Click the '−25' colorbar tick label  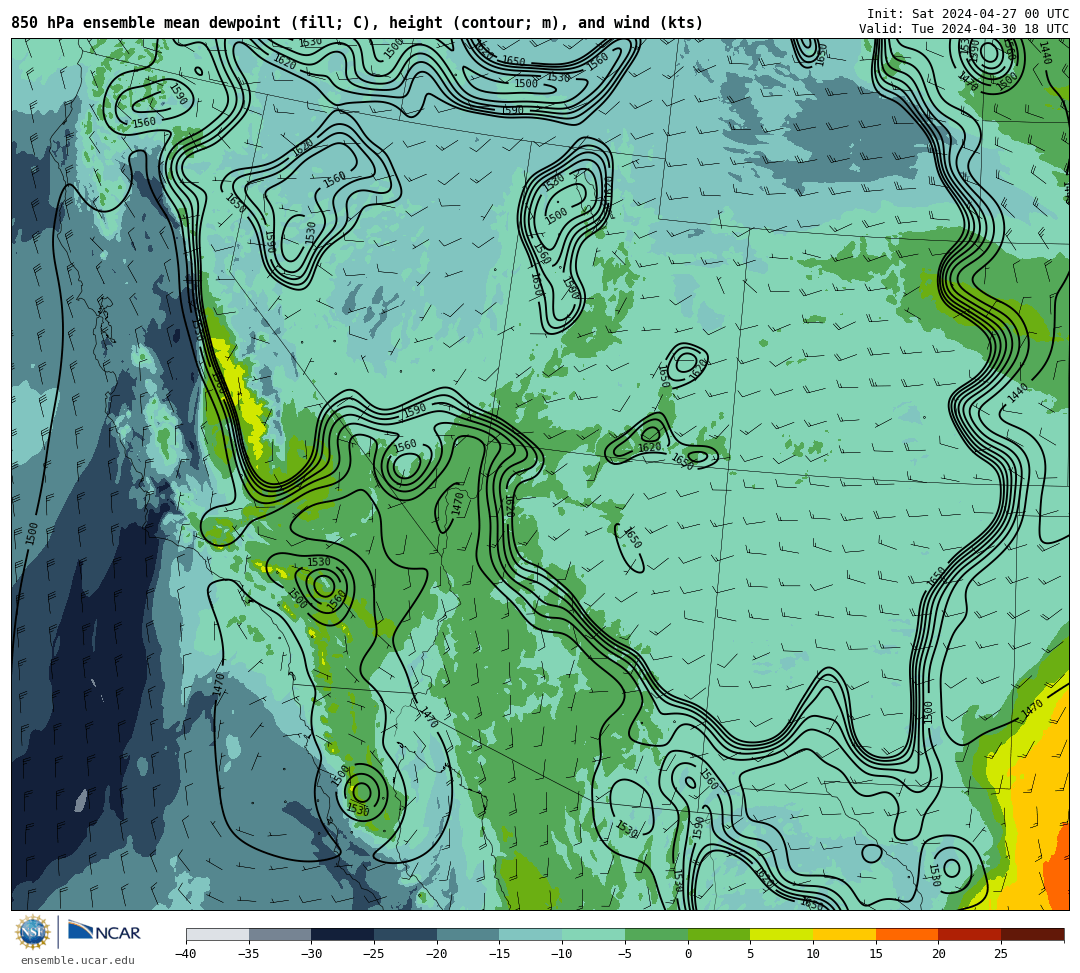pos(373,954)
